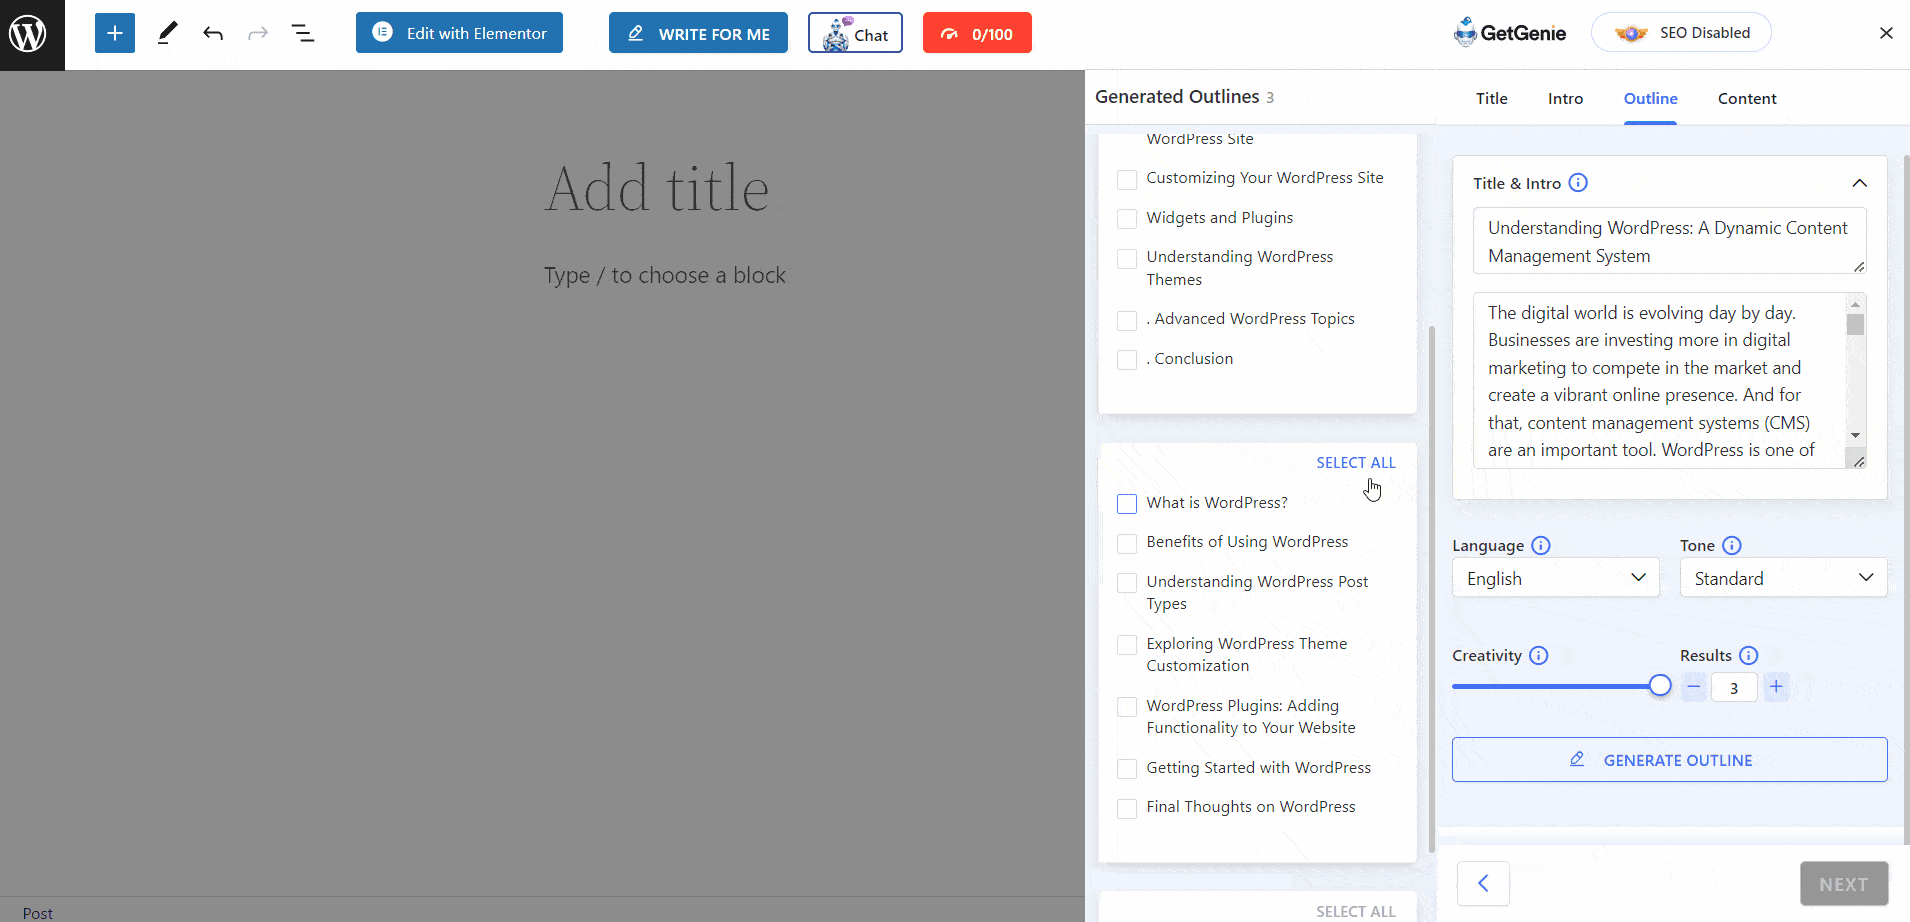Check Understanding WordPress Themes

1127,259
